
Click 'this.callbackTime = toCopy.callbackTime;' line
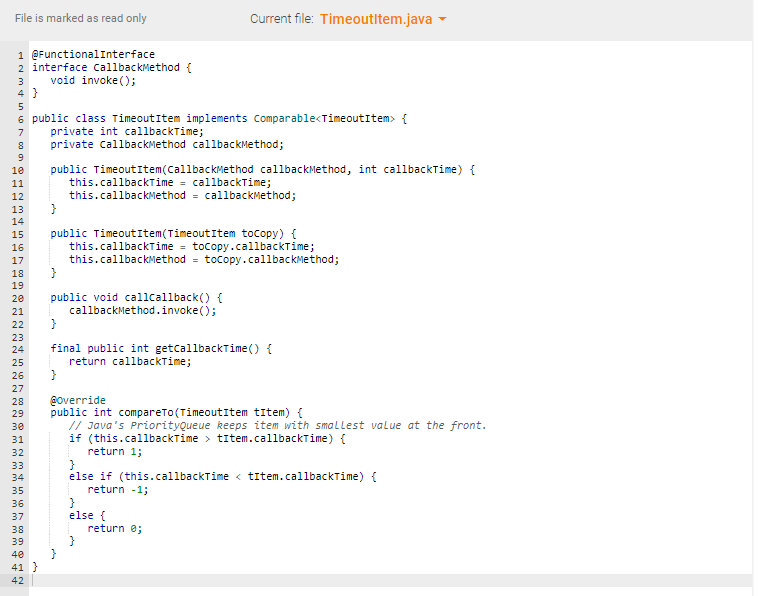click(191, 247)
